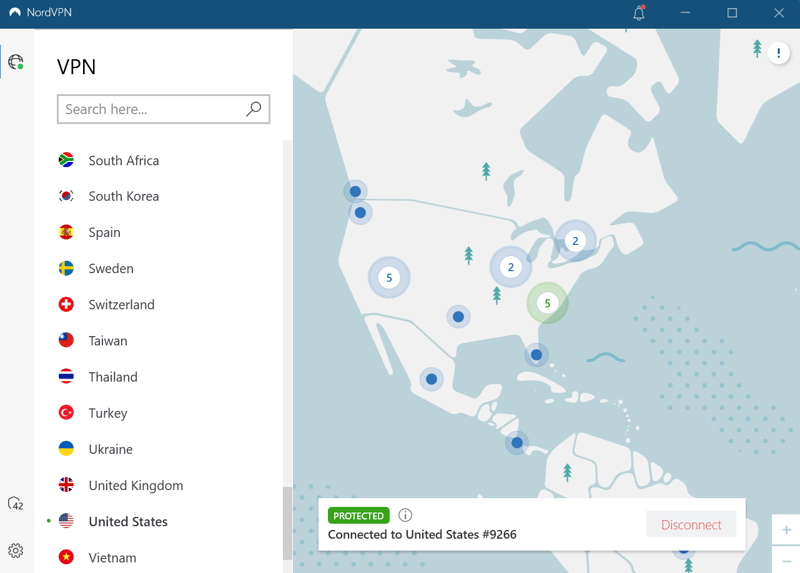
Task: Open the 42 shield counter icon
Action: [x=16, y=504]
